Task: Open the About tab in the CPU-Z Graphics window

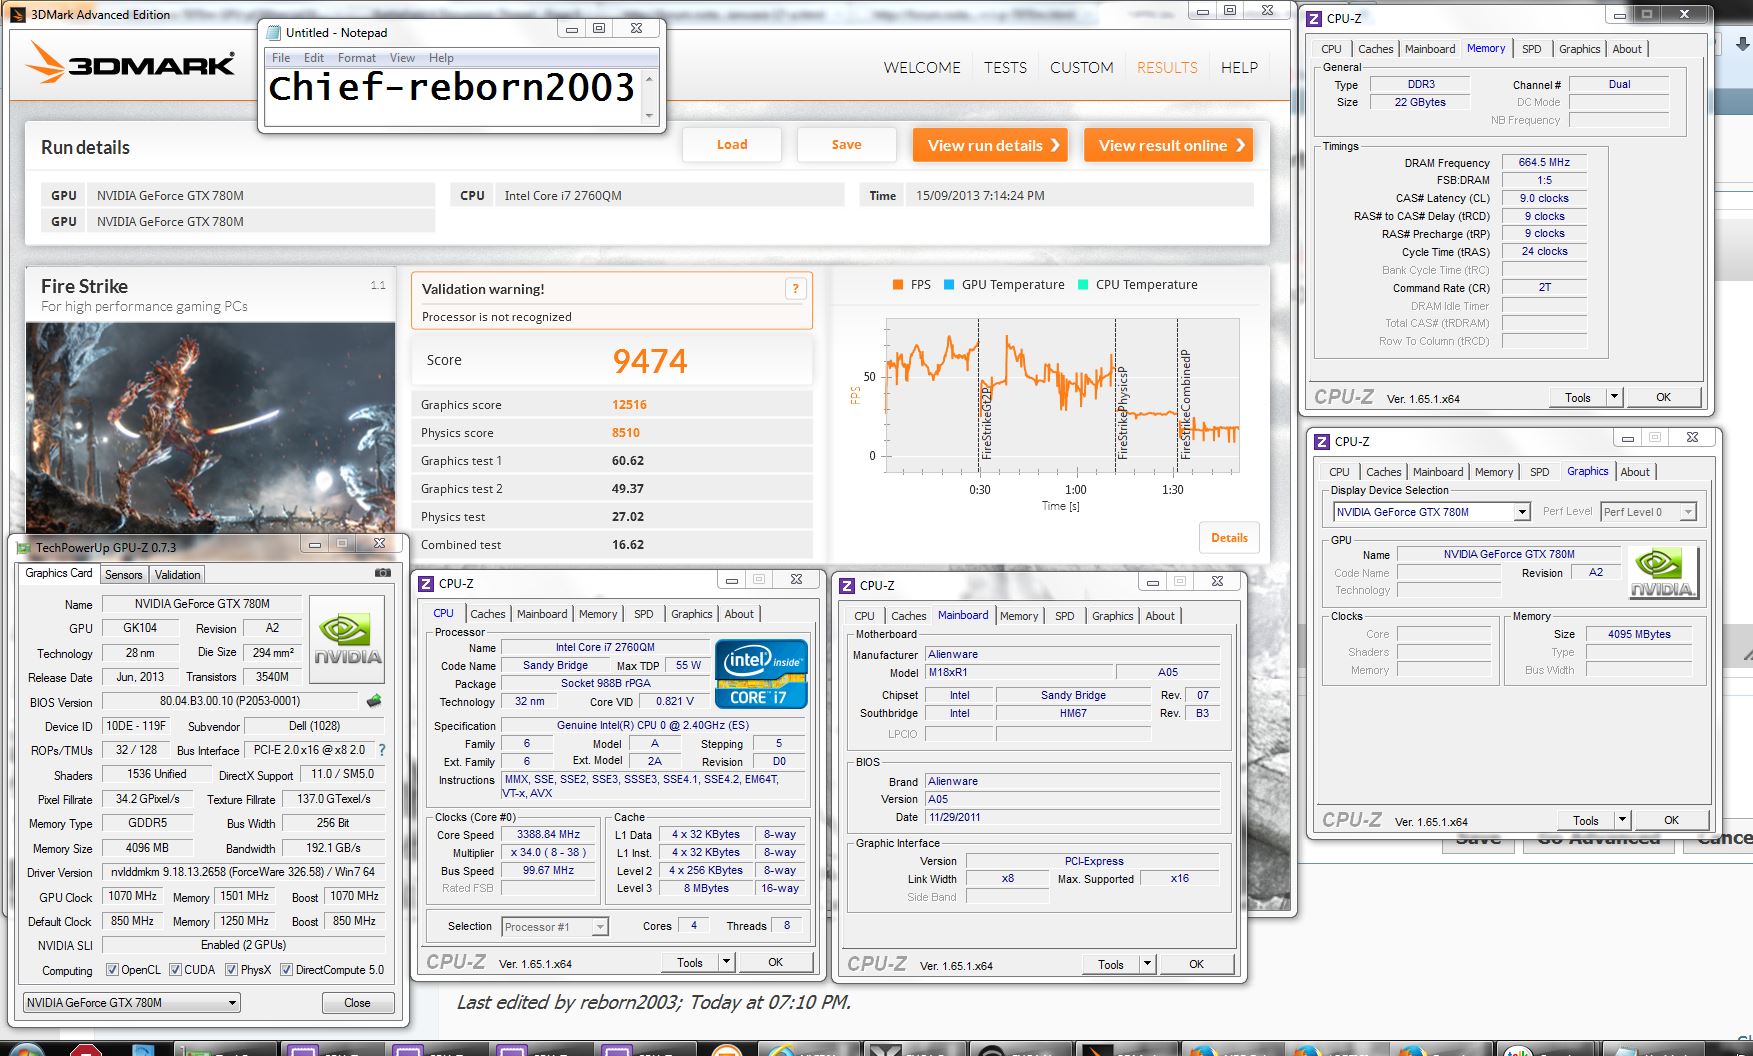Action: coord(1635,472)
